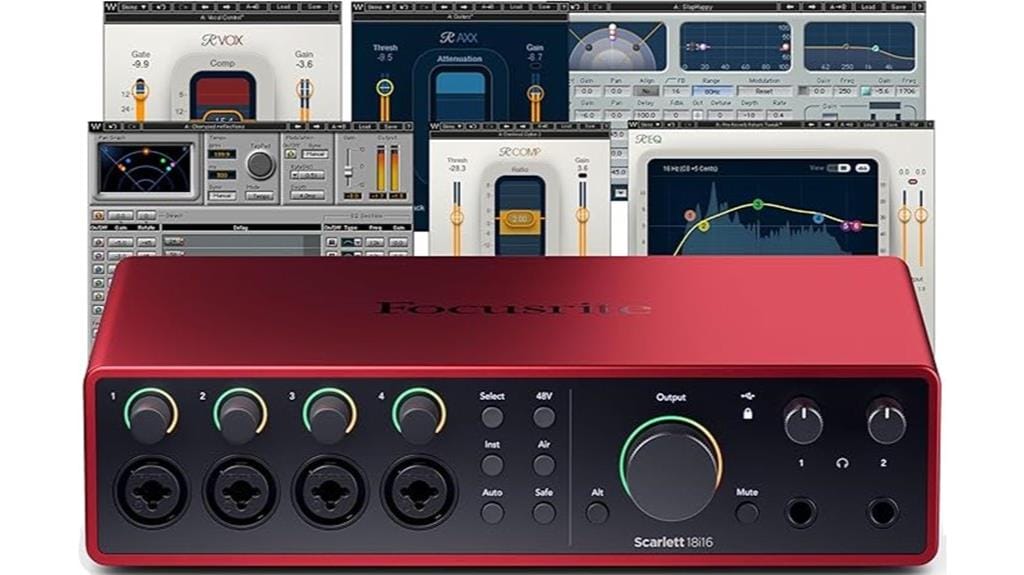This screenshot has width=1024, height=575.
Task: Click the RAxx Thresh slider handle
Action: (385, 87)
